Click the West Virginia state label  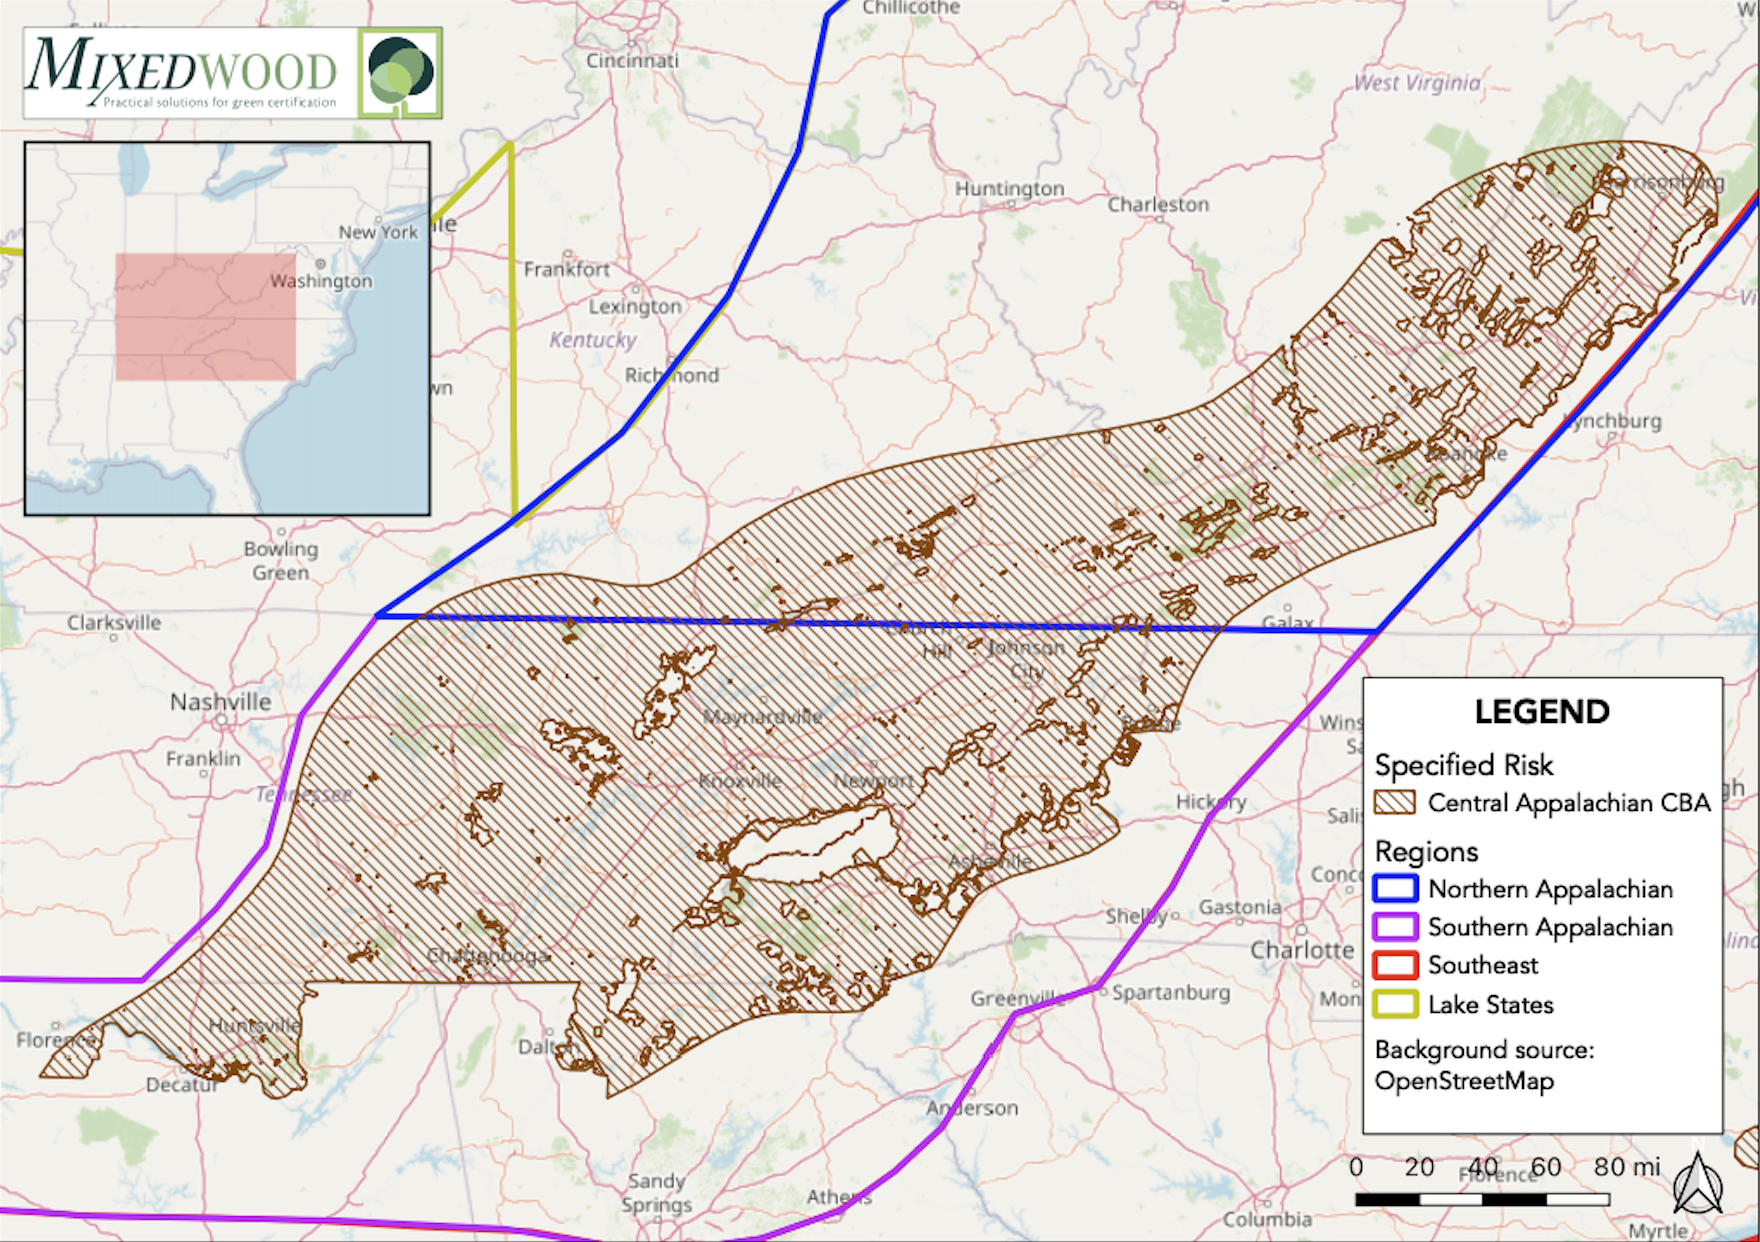coord(1417,83)
